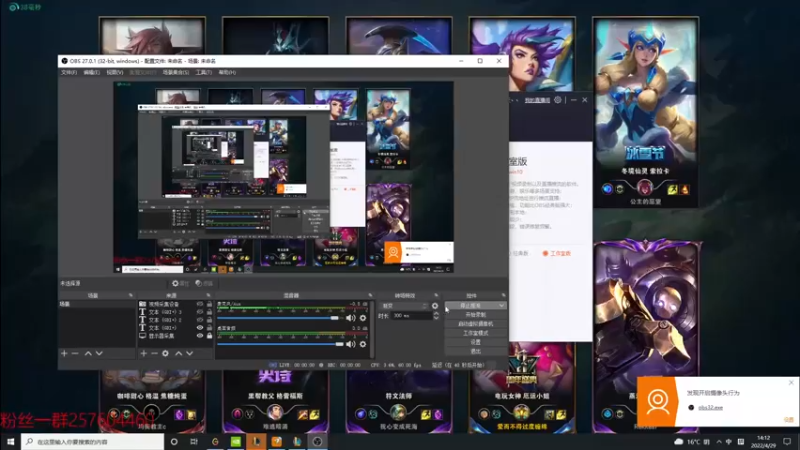Open the 工具(T) menu
The height and width of the screenshot is (450, 800).
tap(204, 72)
